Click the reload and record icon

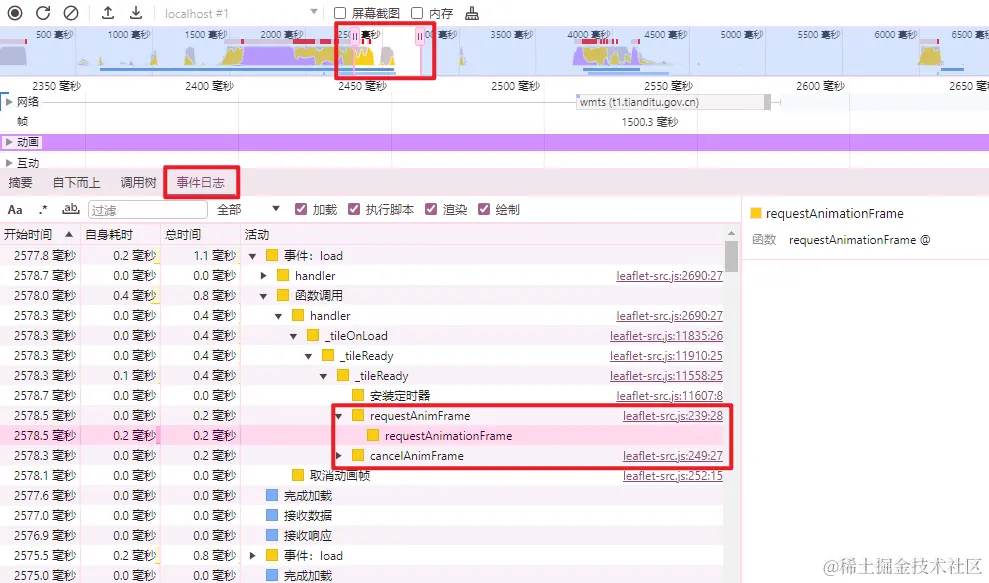click(43, 13)
